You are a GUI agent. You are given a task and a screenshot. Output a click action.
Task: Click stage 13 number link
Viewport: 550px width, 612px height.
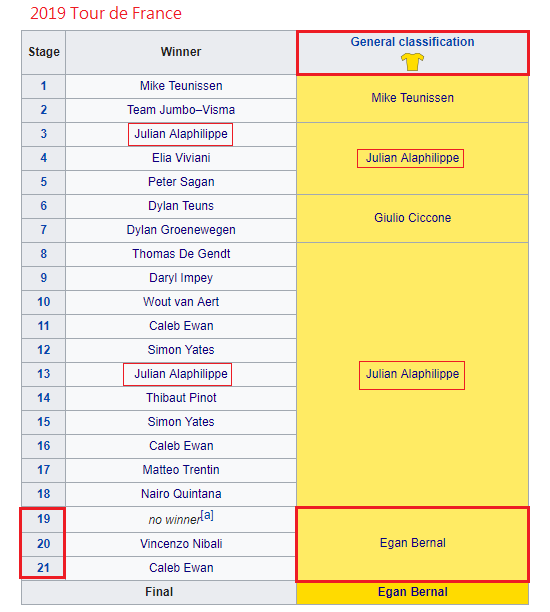pos(44,374)
